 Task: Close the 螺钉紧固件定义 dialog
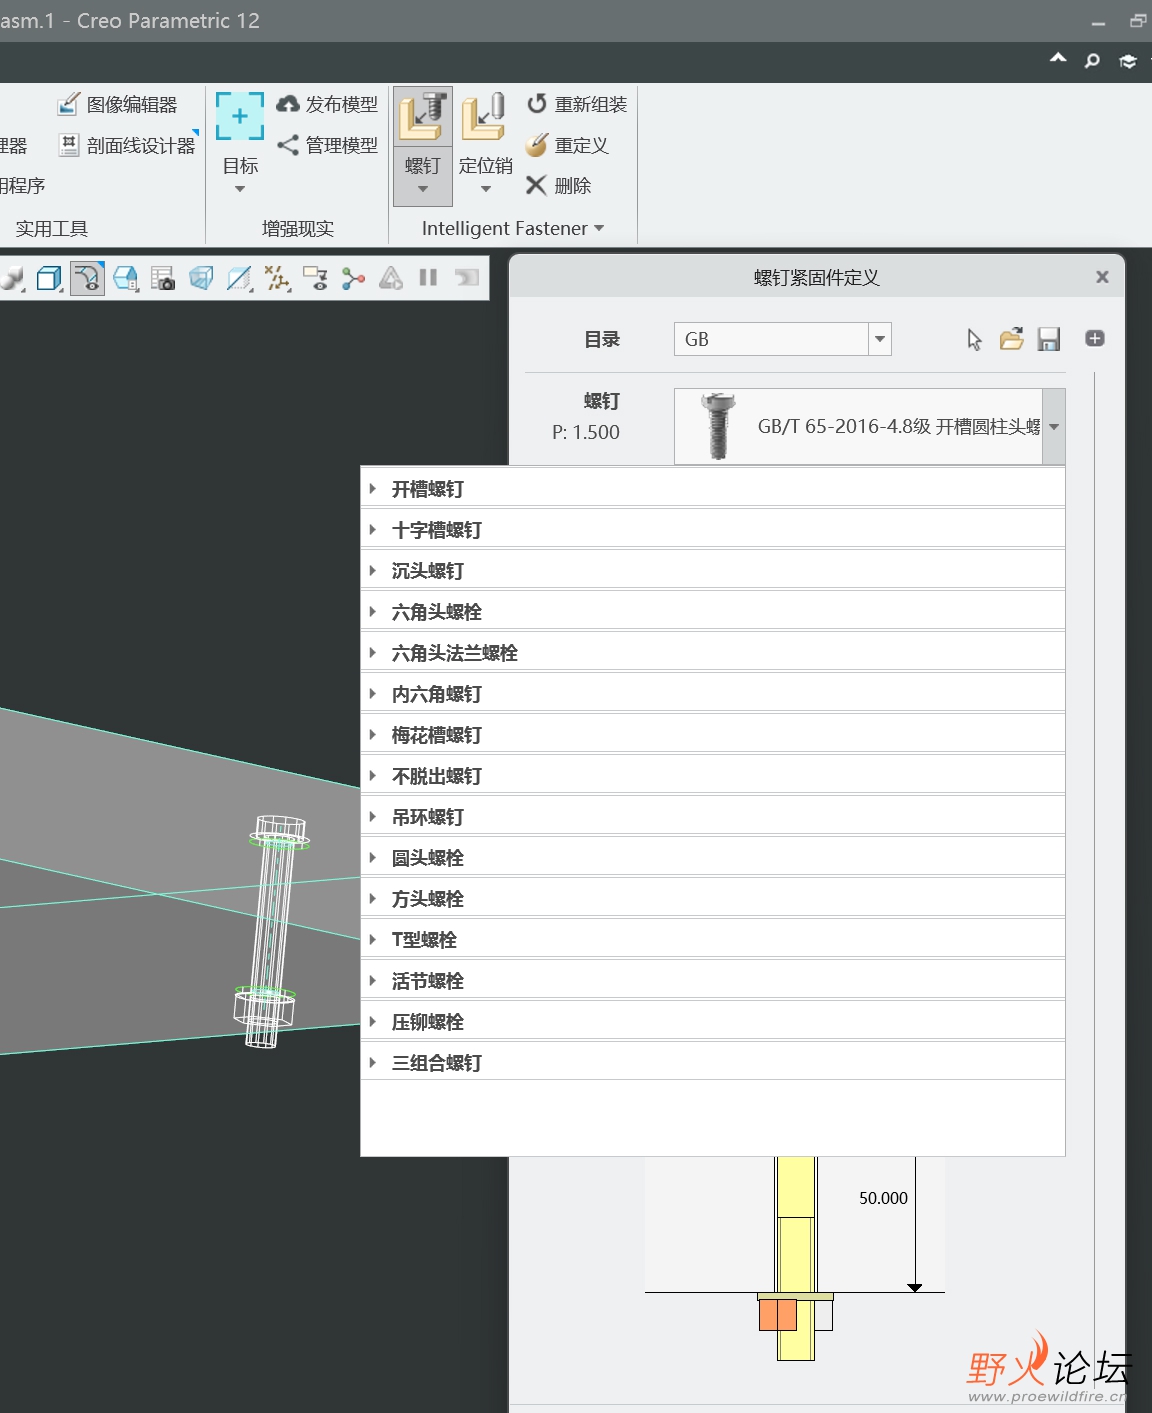(1102, 277)
